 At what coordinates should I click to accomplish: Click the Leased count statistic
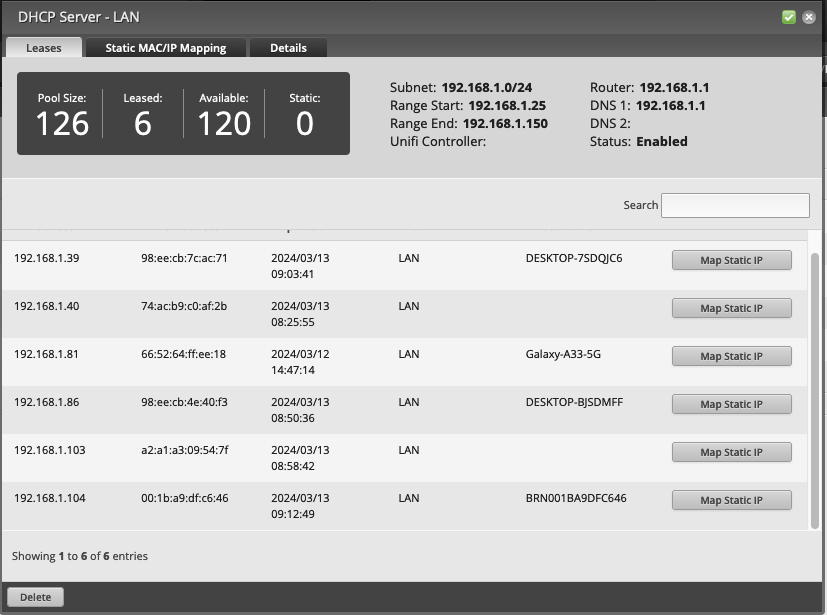coord(143,114)
